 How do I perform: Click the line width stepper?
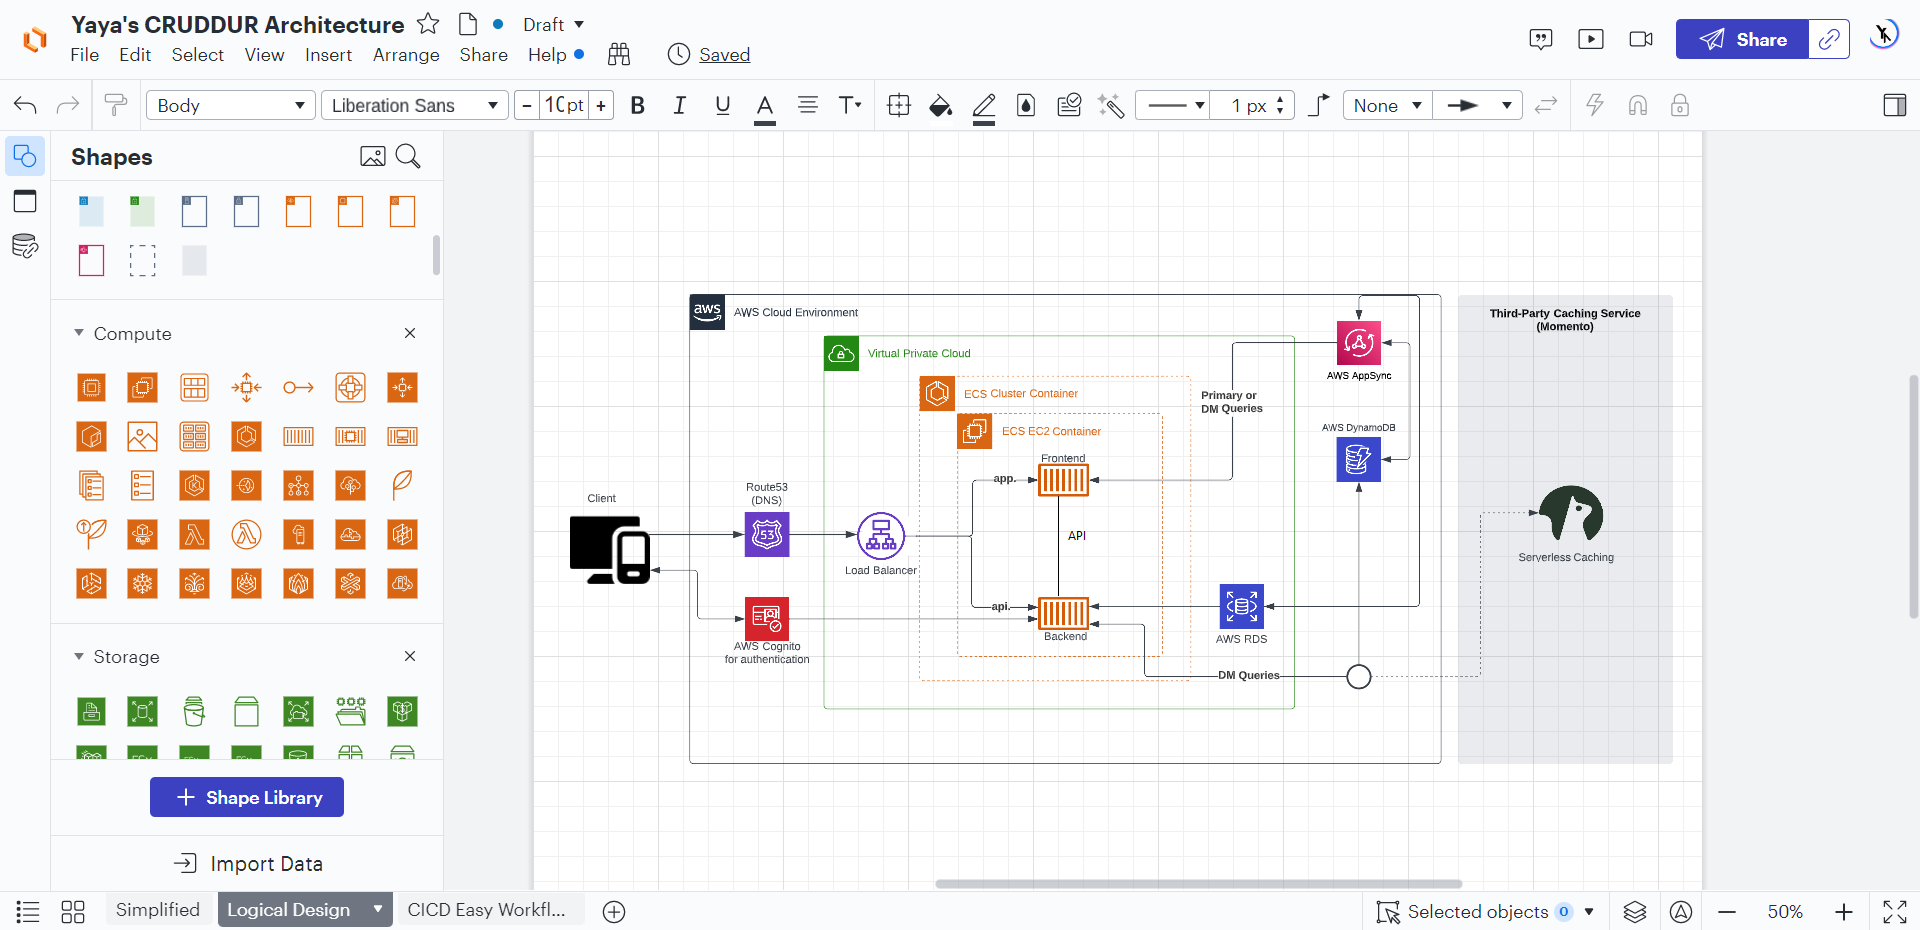1280,105
